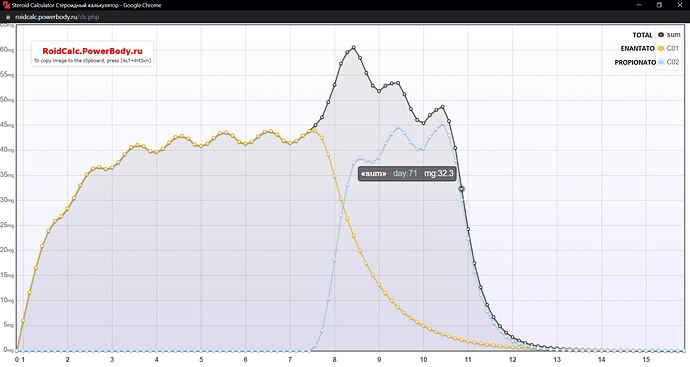Click x-axis label 7

point(290,360)
